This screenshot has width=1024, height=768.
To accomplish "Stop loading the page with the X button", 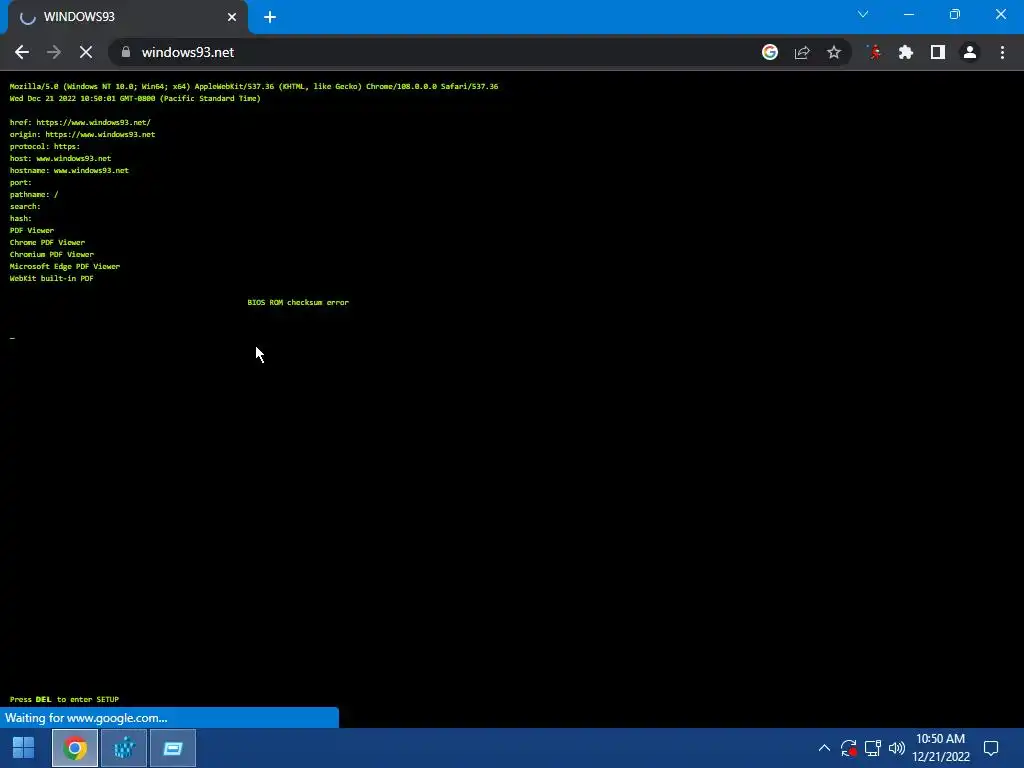I will click(86, 52).
